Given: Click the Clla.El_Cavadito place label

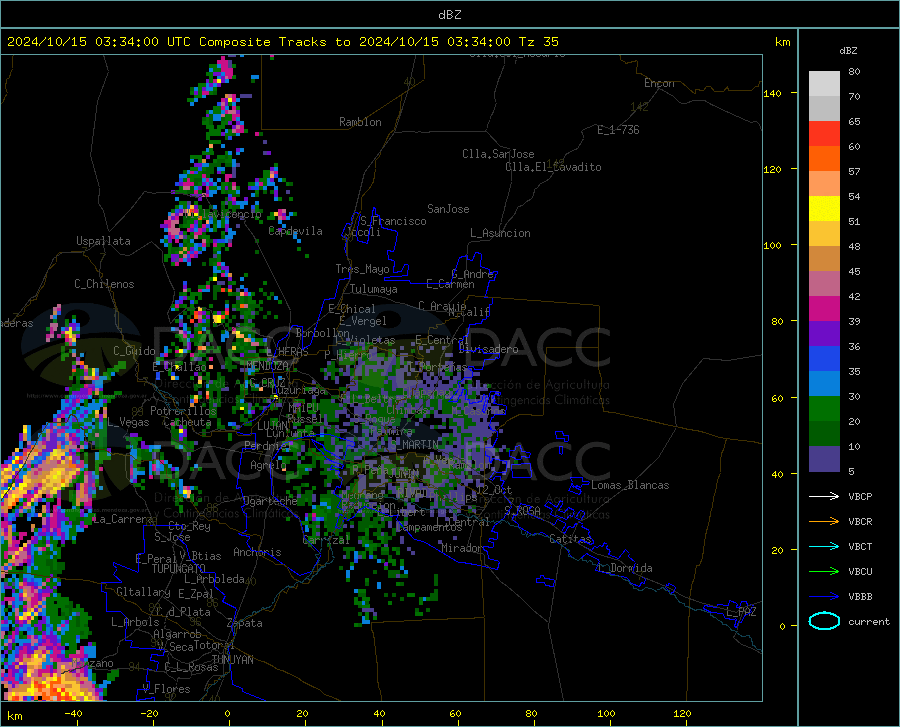Looking at the screenshot, I should (x=553, y=167).
